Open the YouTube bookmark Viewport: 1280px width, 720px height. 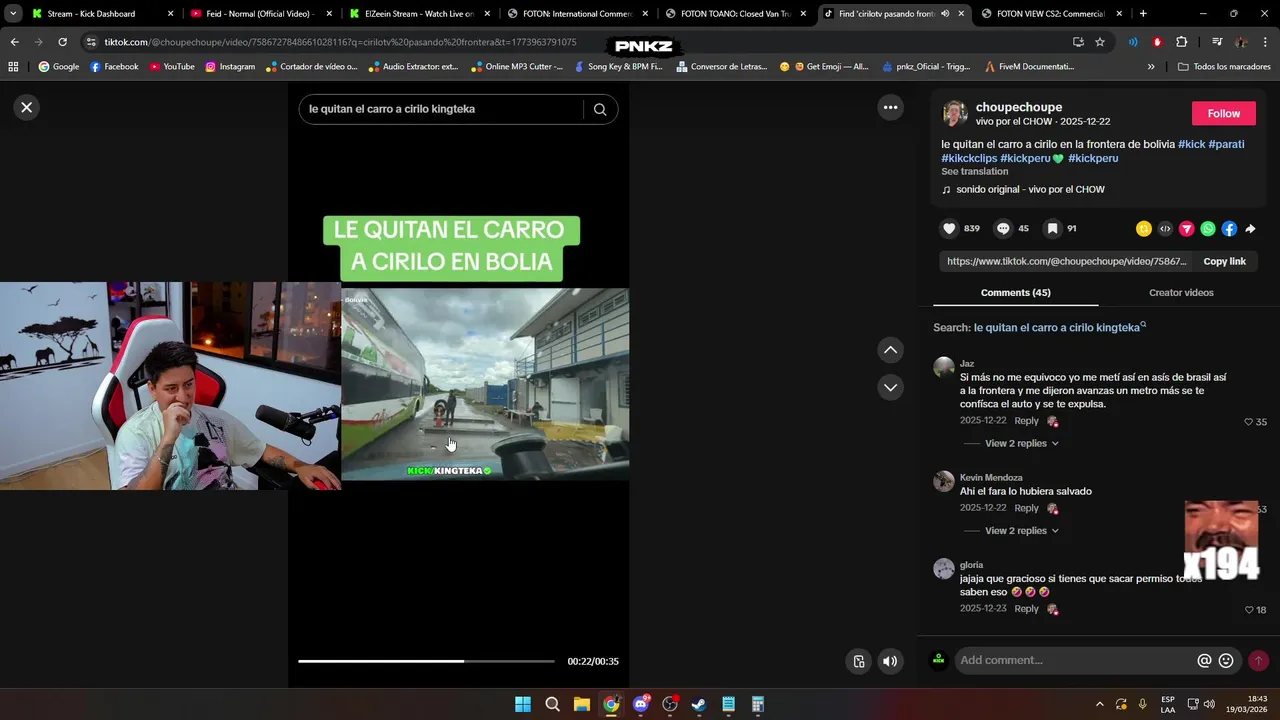(172, 67)
